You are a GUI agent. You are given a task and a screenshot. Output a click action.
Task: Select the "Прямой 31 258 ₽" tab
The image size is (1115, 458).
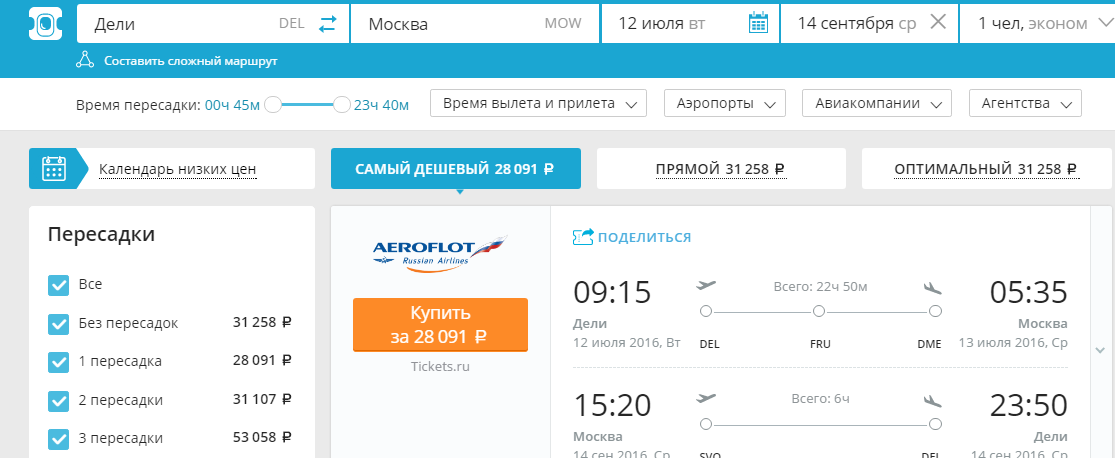720,169
